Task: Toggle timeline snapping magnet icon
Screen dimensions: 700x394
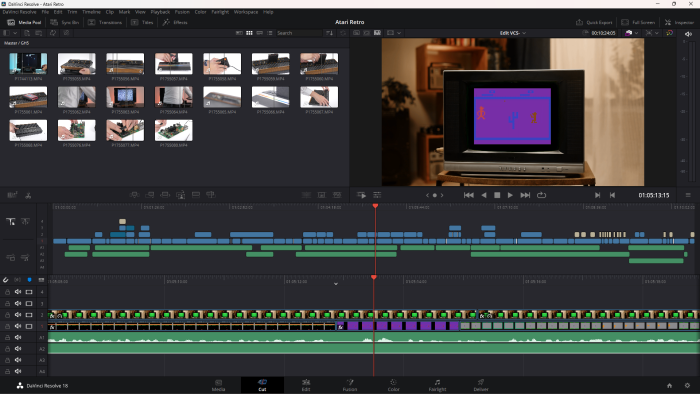Action: tap(5, 280)
